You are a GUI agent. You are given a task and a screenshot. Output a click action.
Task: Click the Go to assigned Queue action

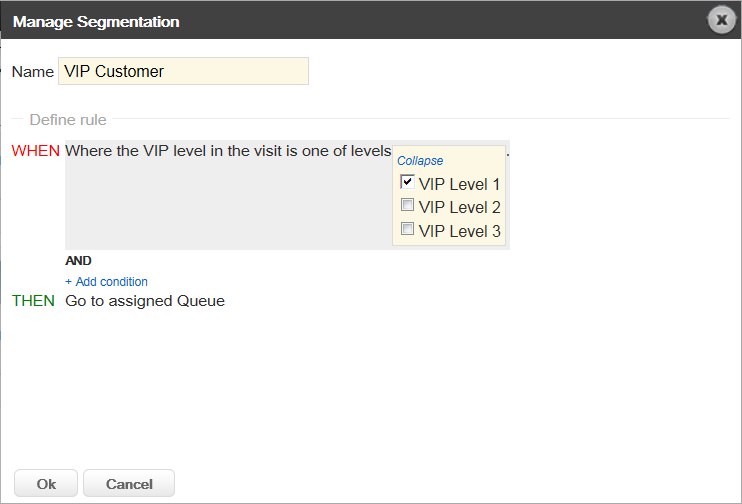[x=145, y=301]
